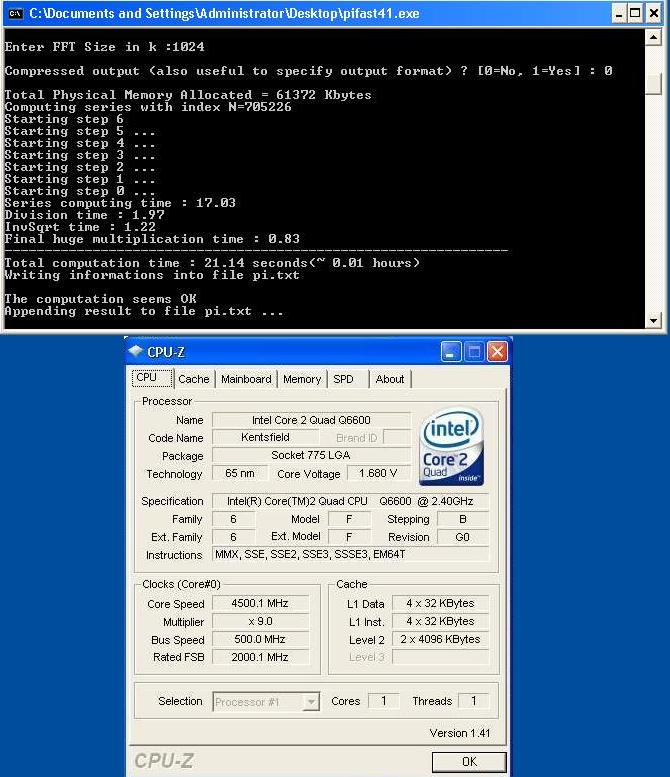Click the Enter FFT Size line in console

(x=105, y=47)
